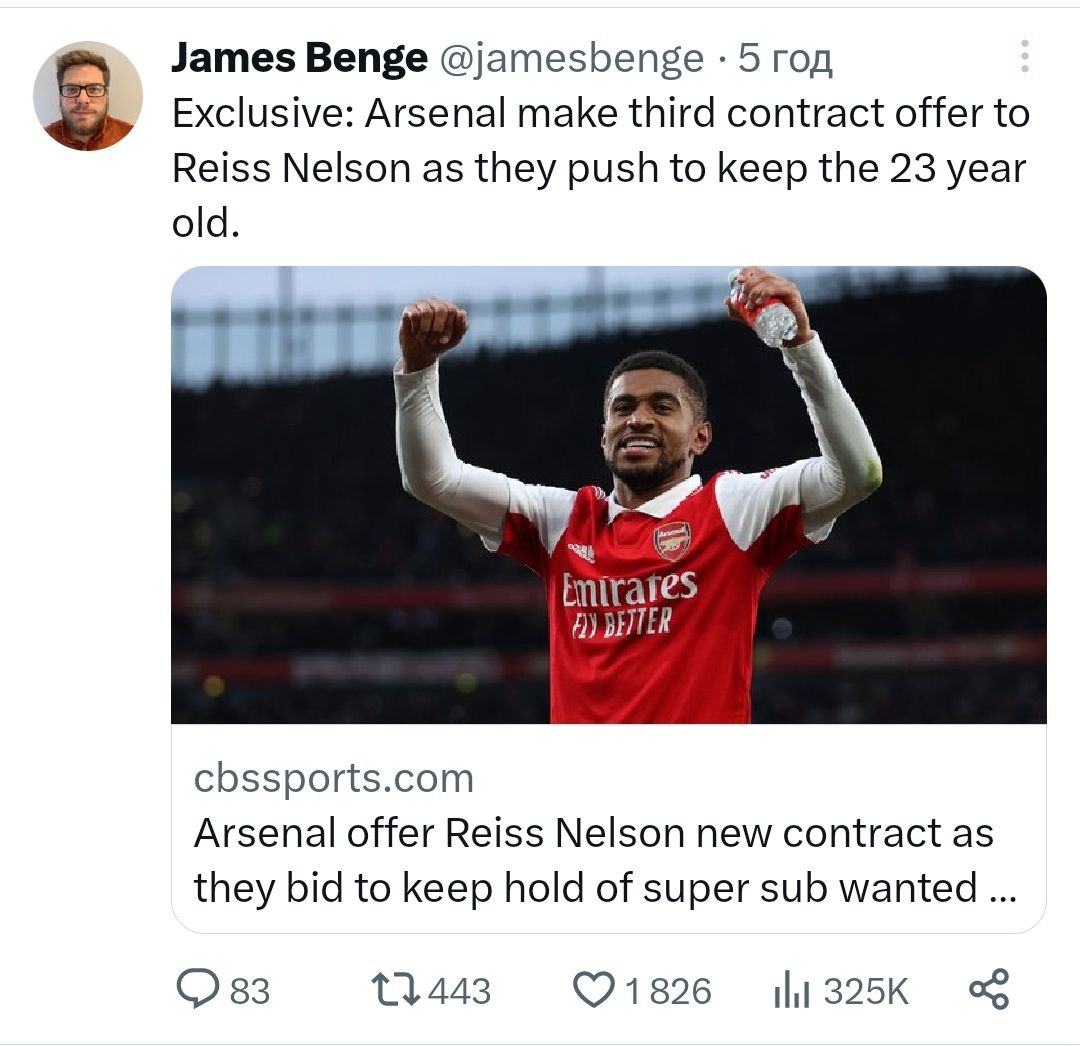
Task: Open the @jamesbenge handle link
Action: coord(572,59)
